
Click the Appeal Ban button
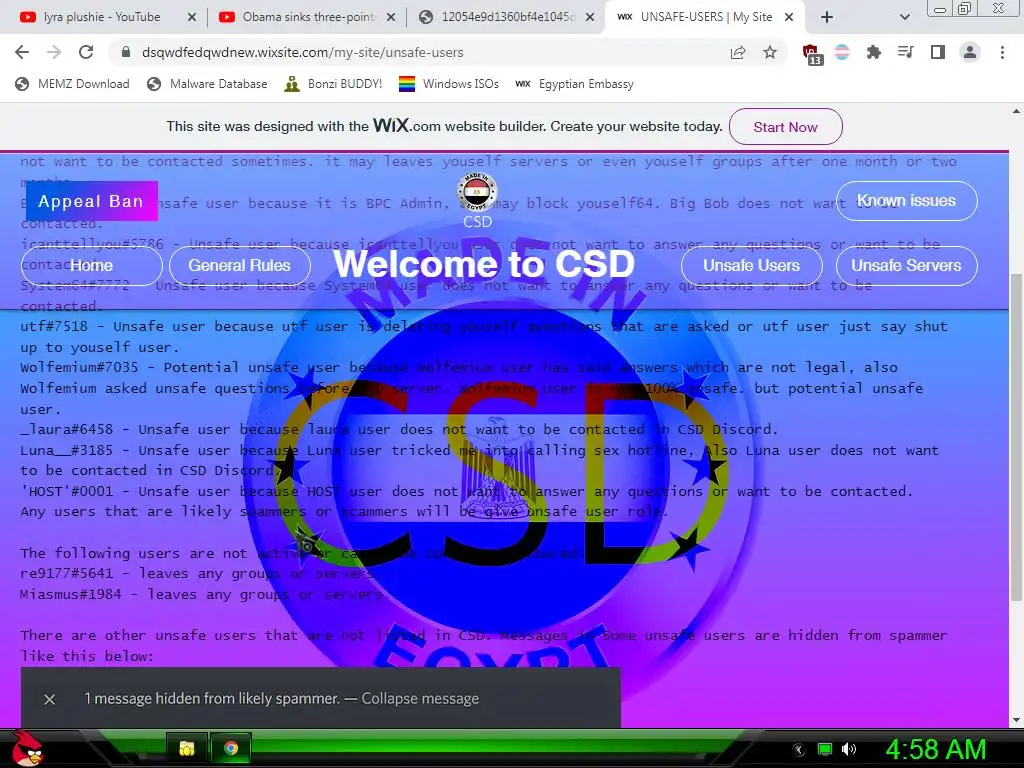click(91, 201)
